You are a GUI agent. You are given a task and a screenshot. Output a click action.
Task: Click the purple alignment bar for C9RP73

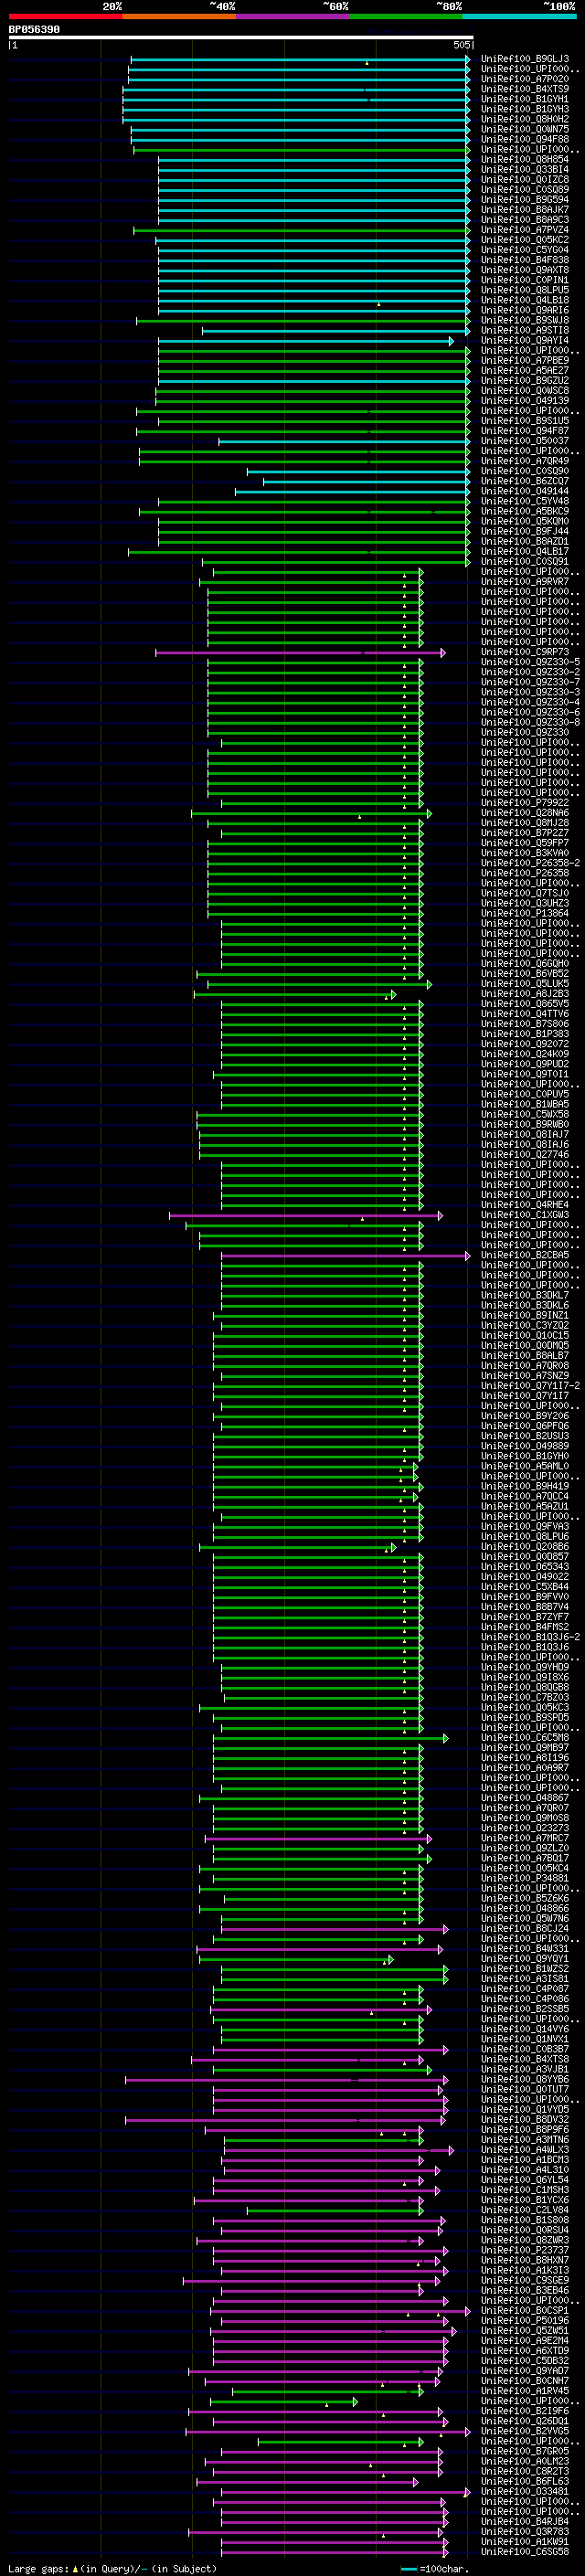[300, 652]
